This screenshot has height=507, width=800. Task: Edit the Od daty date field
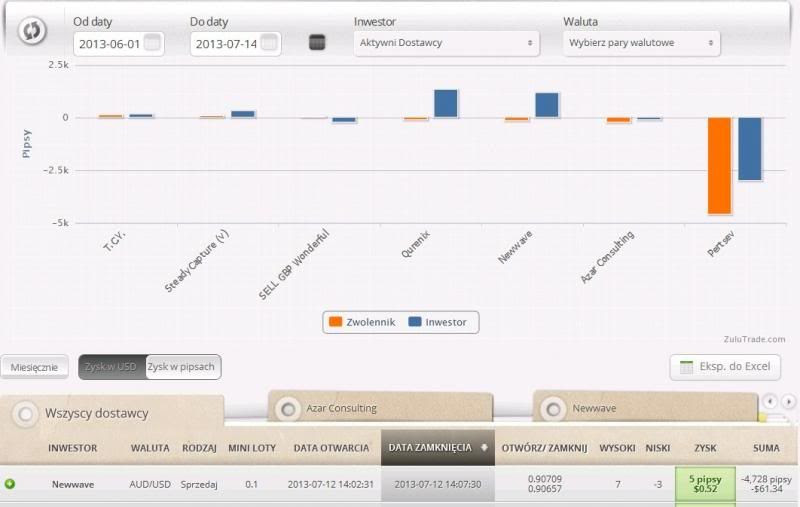pyautogui.click(x=118, y=44)
